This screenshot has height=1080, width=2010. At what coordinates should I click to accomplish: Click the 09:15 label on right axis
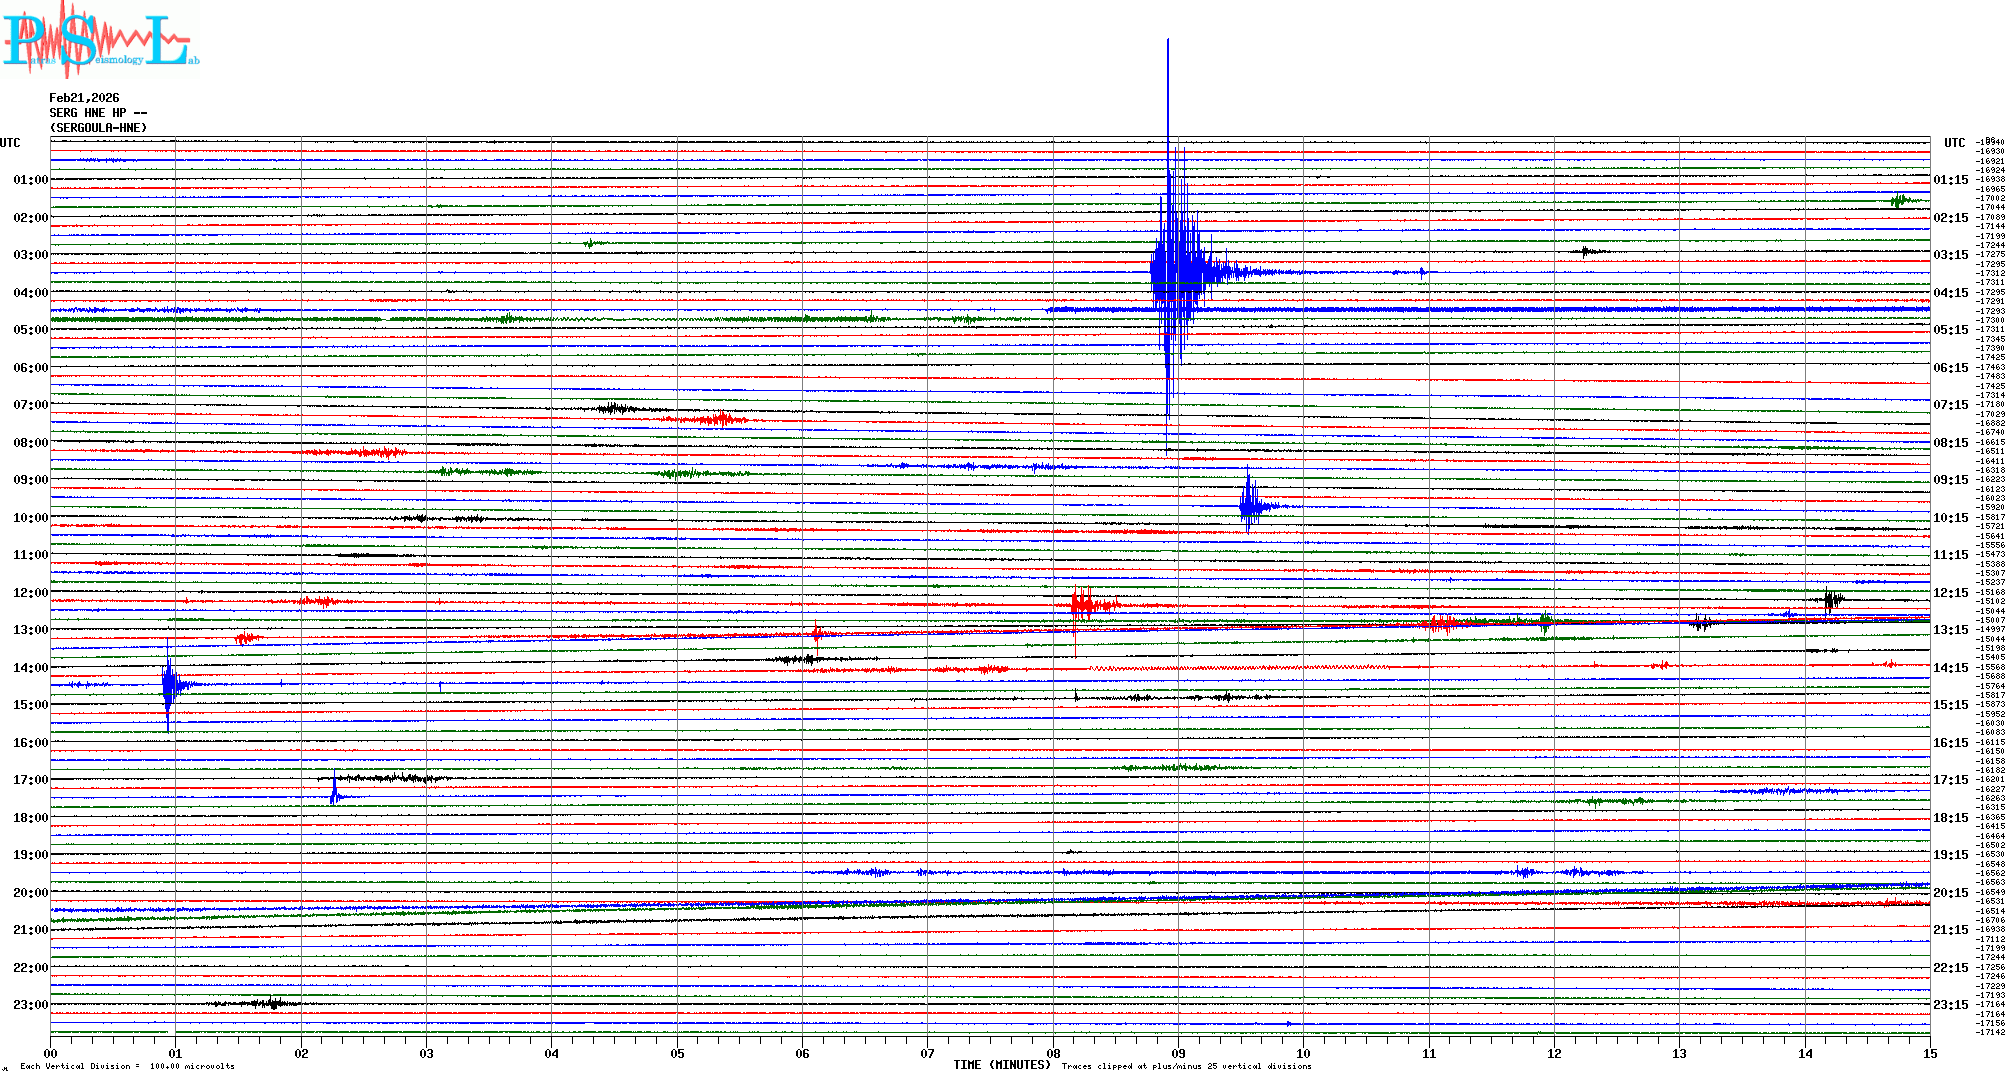[1950, 480]
